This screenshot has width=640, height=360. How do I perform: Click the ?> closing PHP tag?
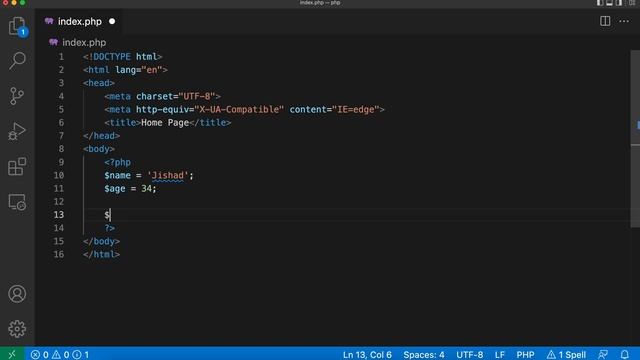109,228
